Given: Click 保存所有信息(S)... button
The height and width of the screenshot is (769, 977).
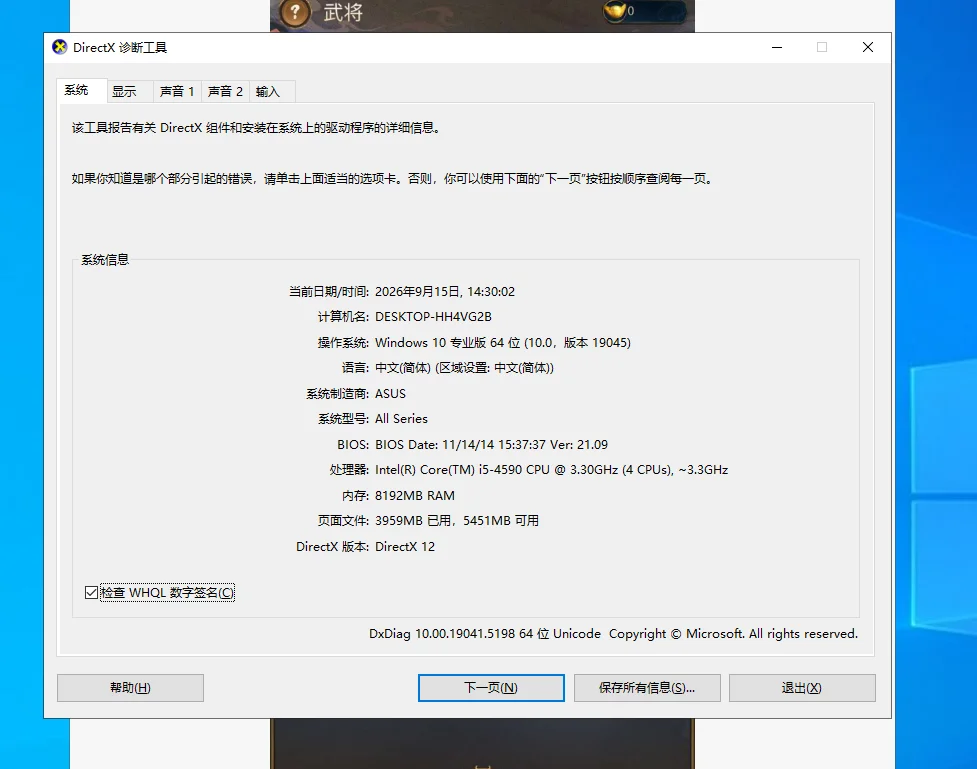Looking at the screenshot, I should point(647,688).
